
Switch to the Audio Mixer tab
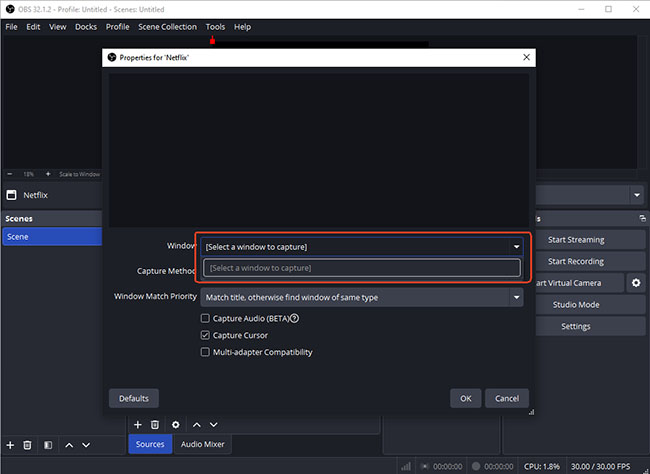click(x=203, y=444)
